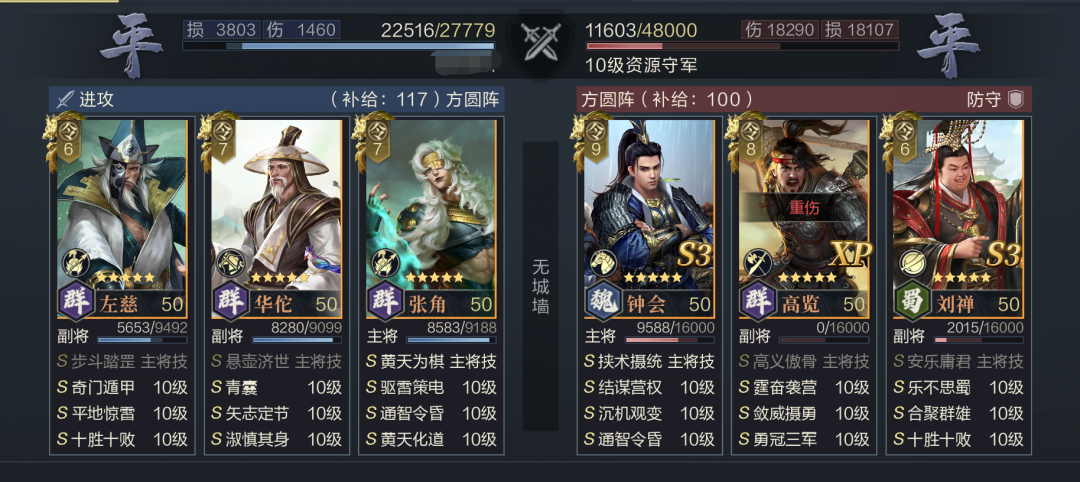Click the 无城墙 wall status panel

541,286
